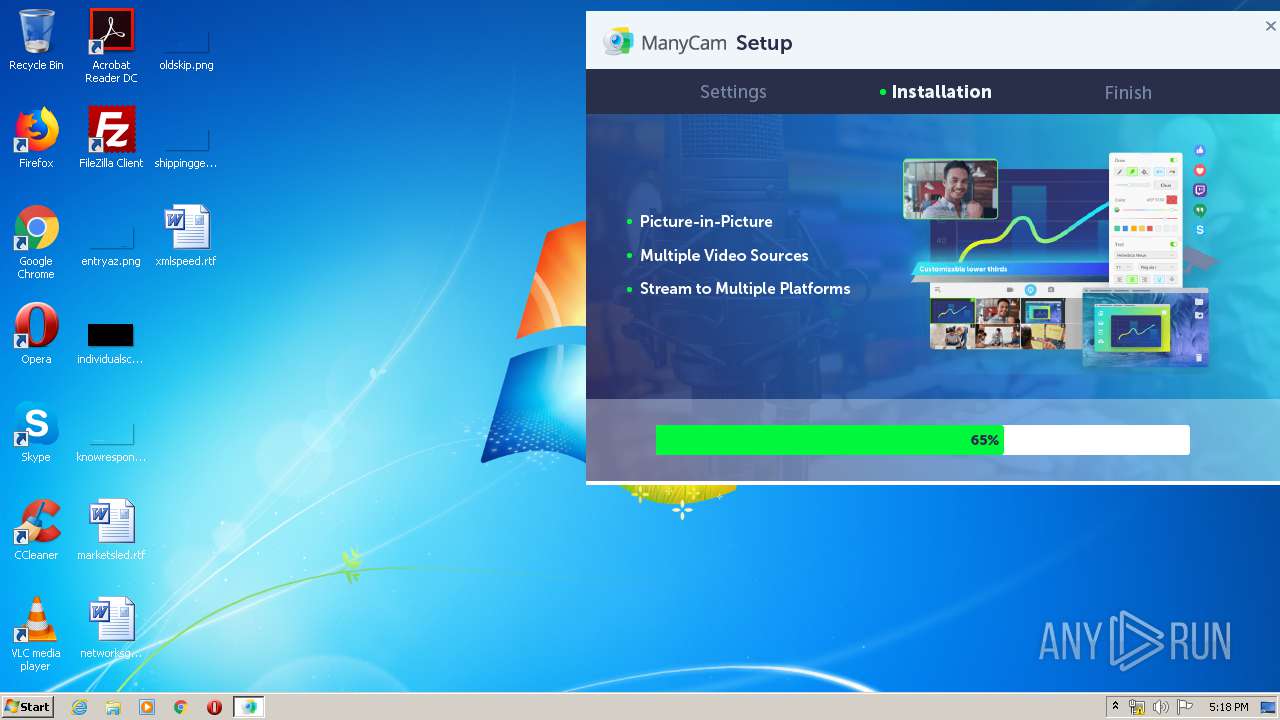Select the shippingge... file on the desktop
Viewport: 1280px width, 720px height.
(186, 146)
